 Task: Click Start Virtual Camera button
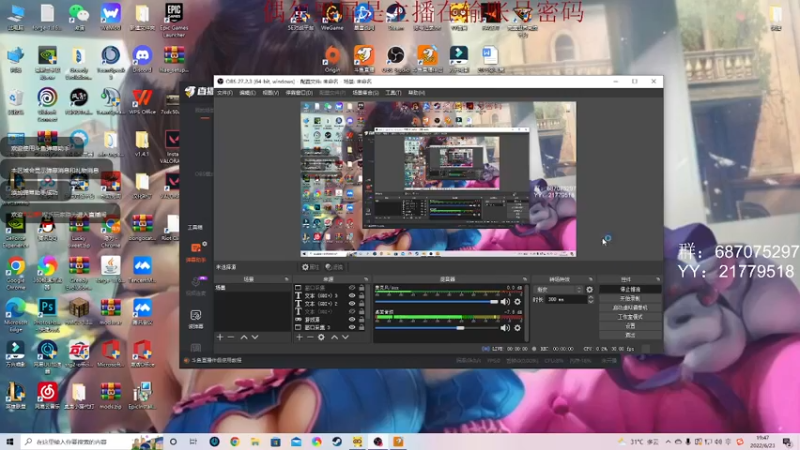coord(630,308)
